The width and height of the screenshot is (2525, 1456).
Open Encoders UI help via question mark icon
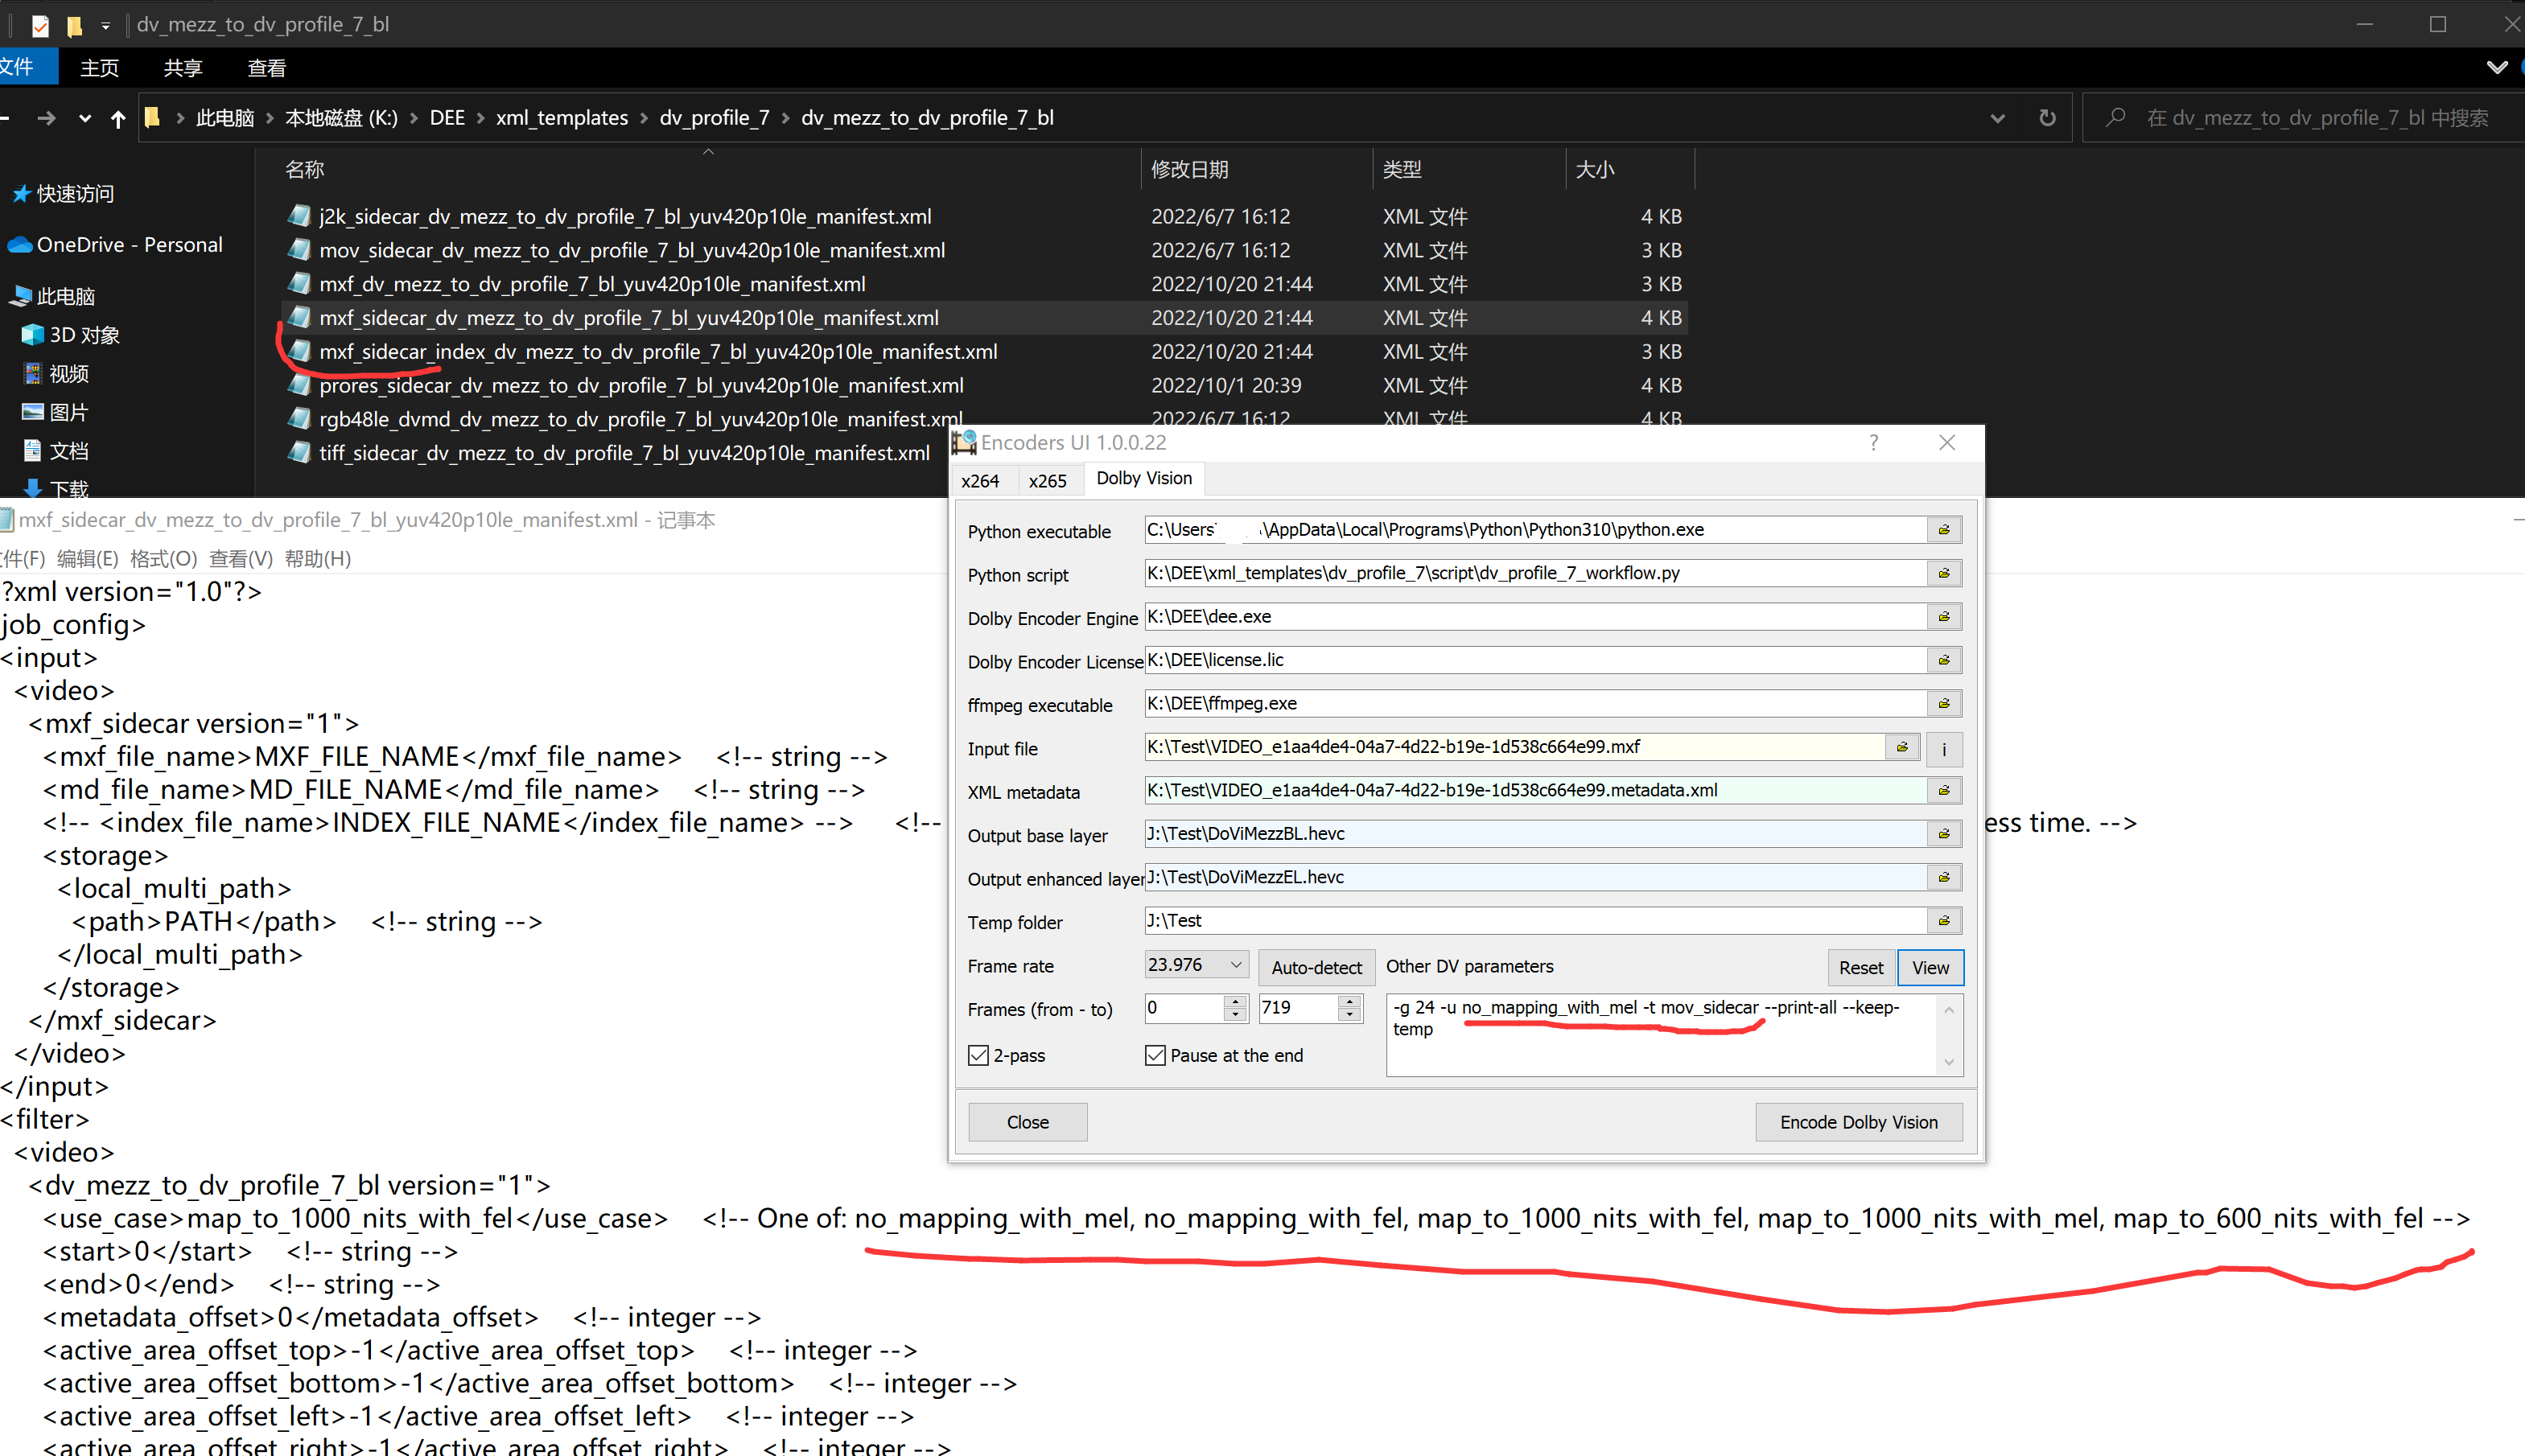(1874, 442)
